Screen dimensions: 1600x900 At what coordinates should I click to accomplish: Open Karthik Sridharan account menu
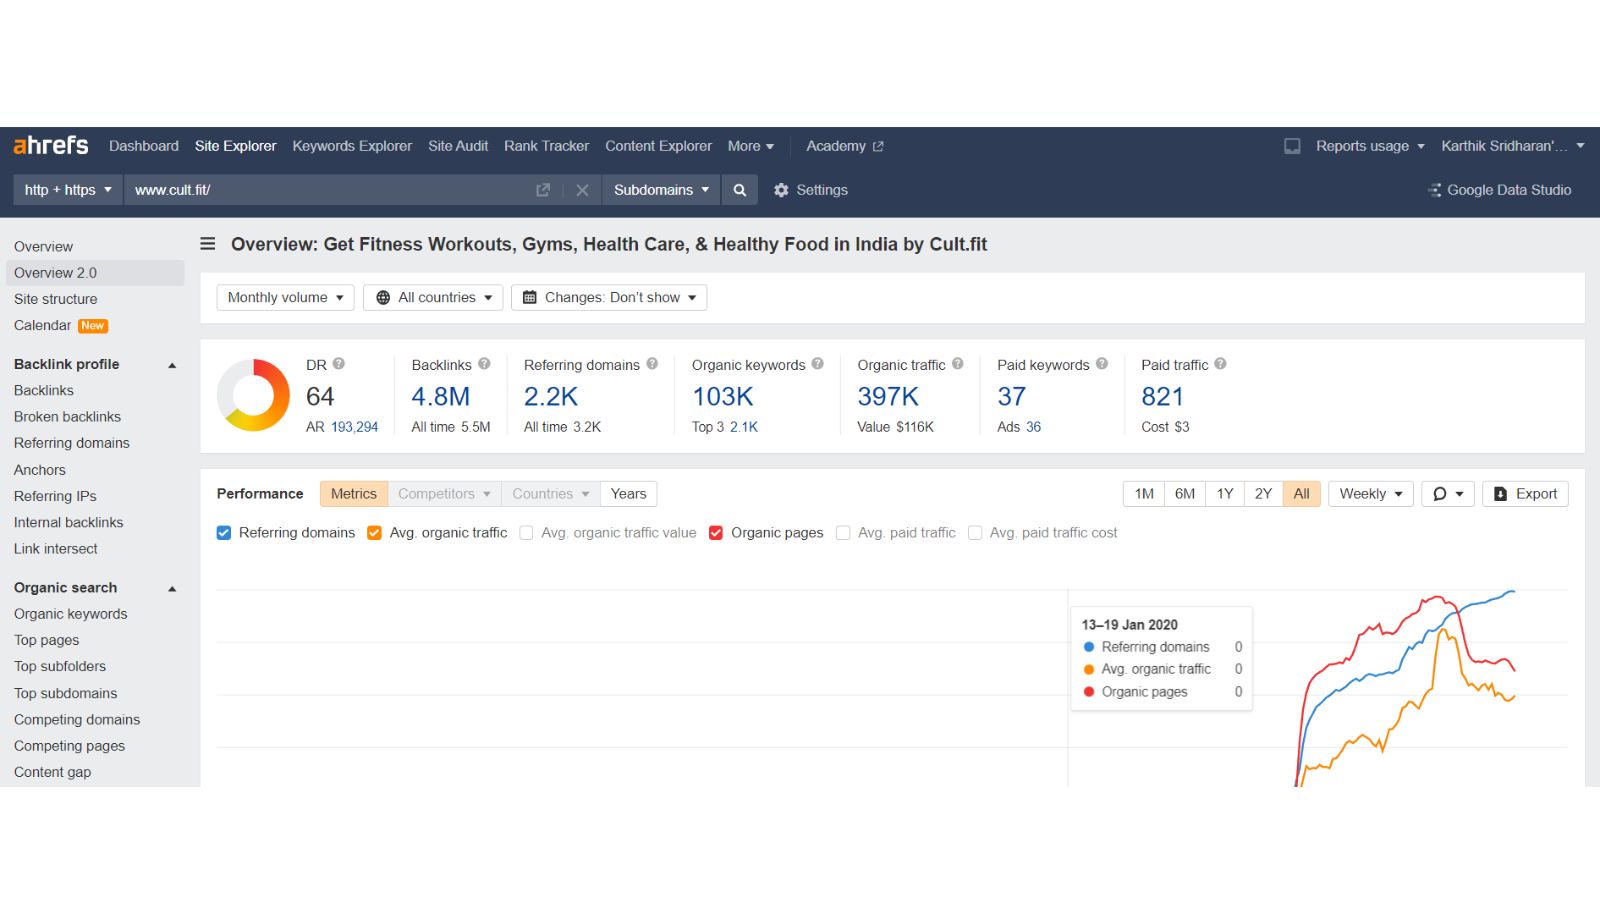1513,146
